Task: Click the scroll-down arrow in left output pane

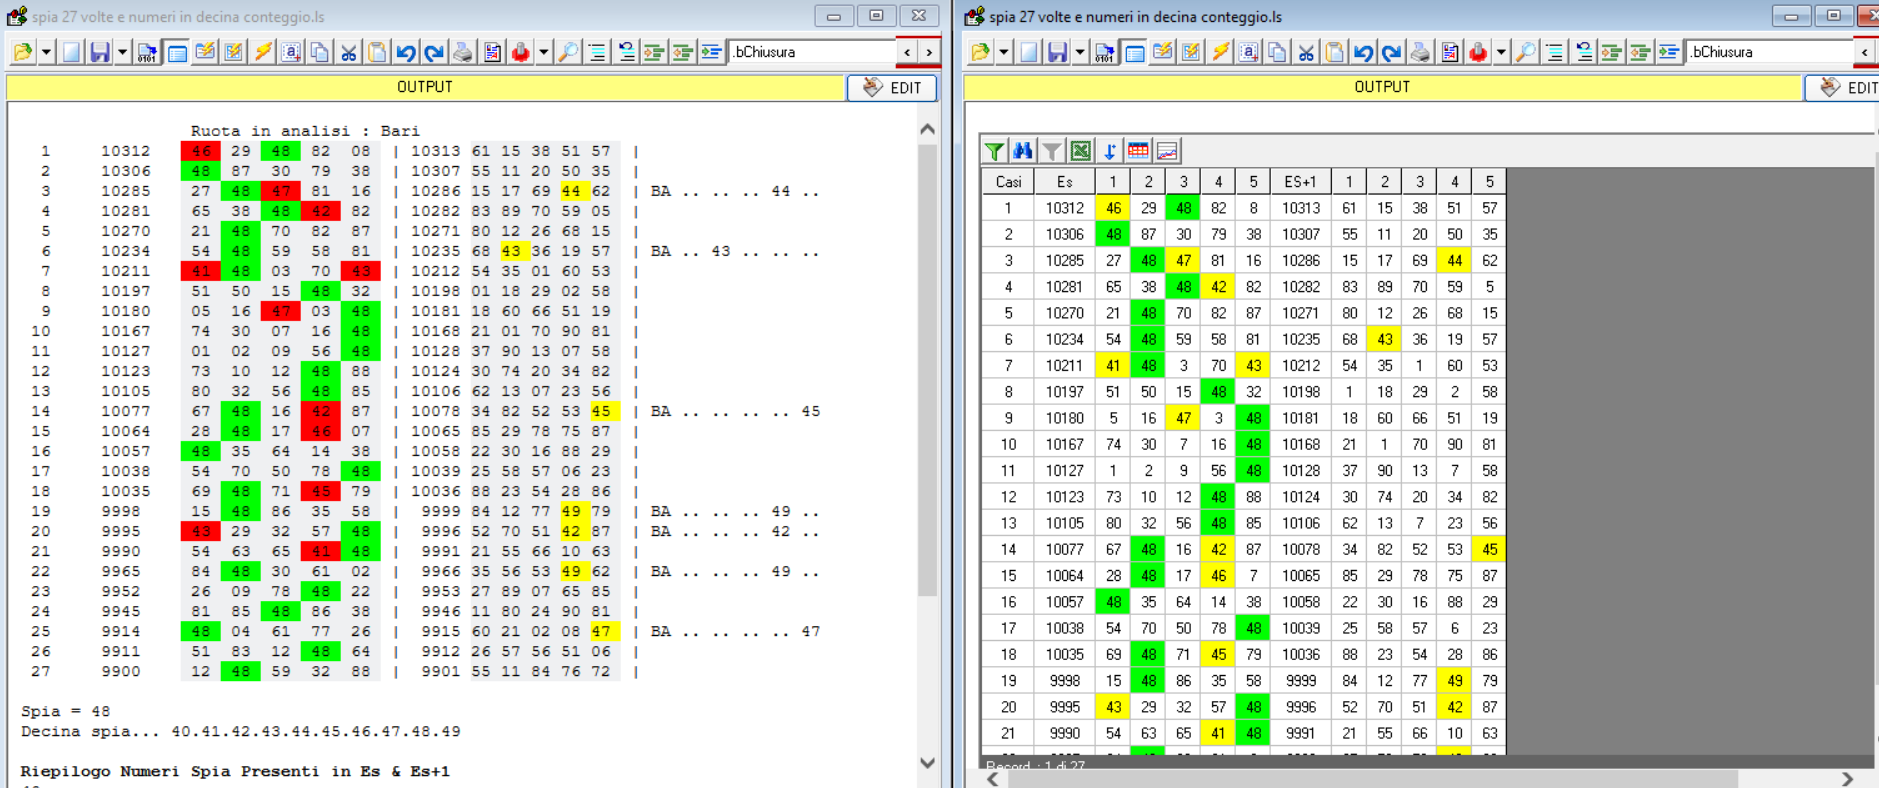Action: pos(927,763)
